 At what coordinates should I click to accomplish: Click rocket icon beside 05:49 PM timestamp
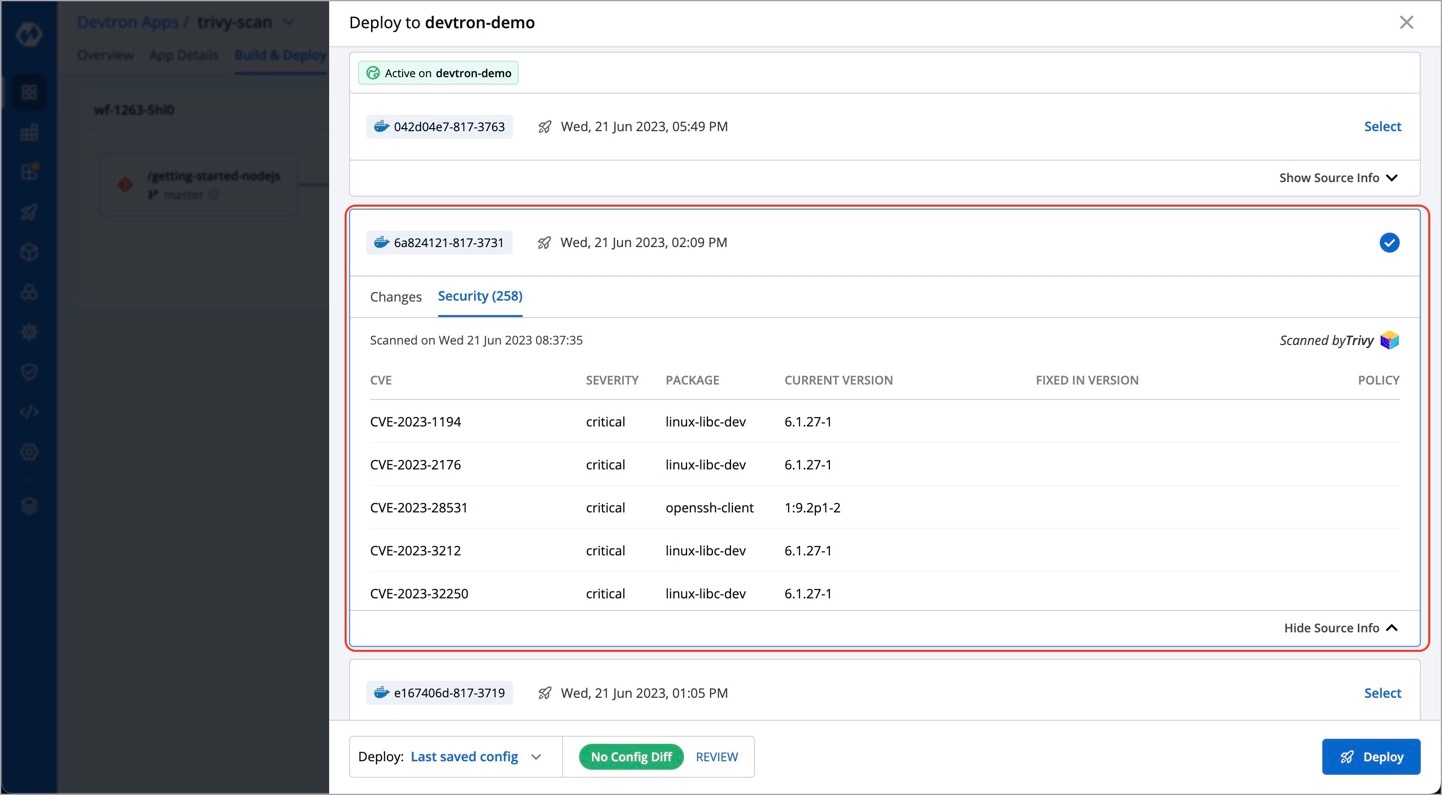pyautogui.click(x=544, y=127)
